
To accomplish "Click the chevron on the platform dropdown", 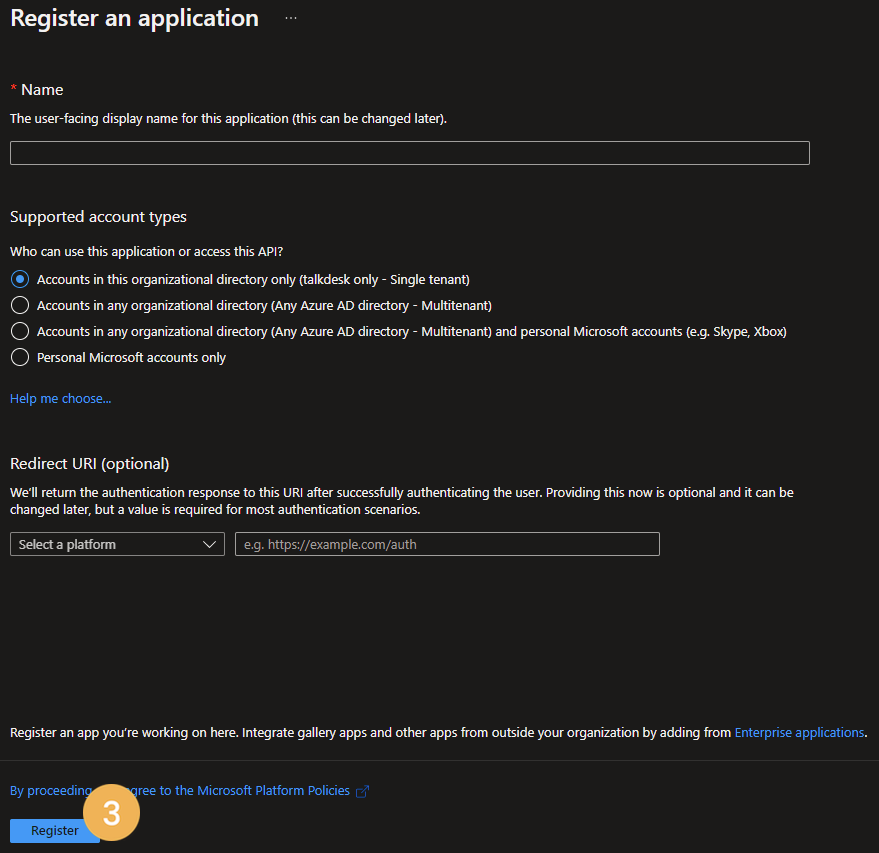I will coord(210,544).
